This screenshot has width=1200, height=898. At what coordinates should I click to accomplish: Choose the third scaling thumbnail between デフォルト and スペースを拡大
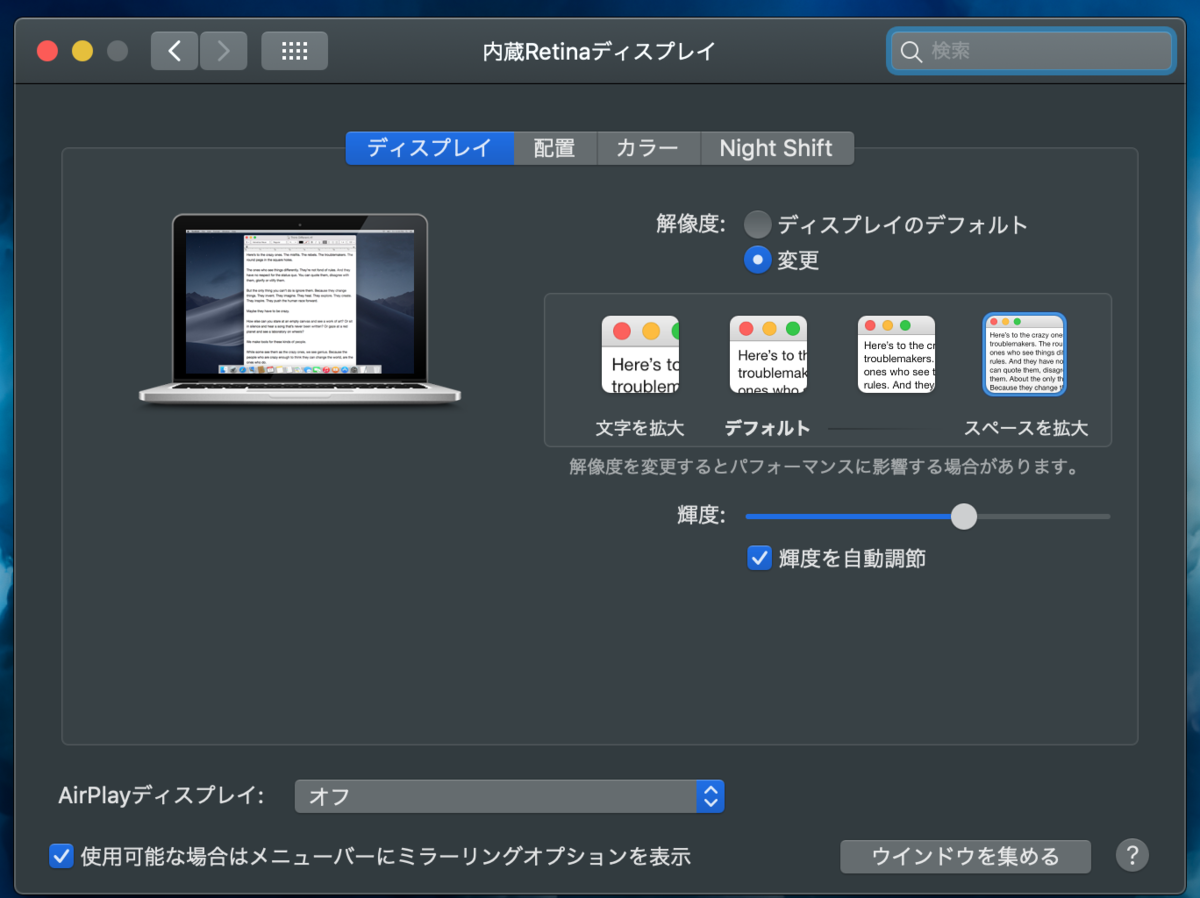pos(896,355)
